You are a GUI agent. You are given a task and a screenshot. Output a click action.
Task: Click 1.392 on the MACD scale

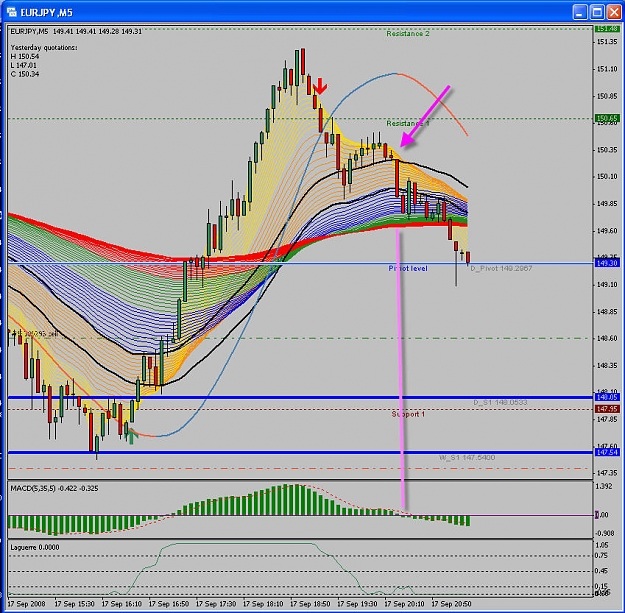pos(604,486)
